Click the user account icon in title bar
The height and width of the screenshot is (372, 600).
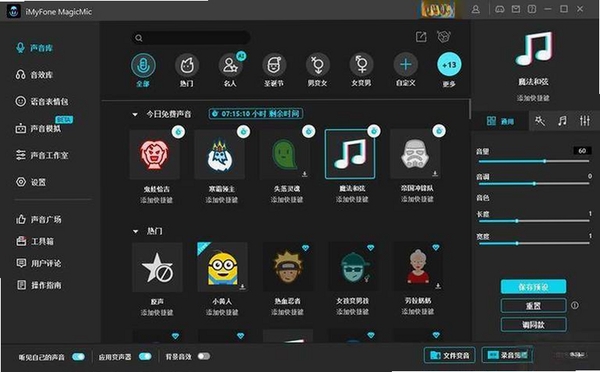476,9
